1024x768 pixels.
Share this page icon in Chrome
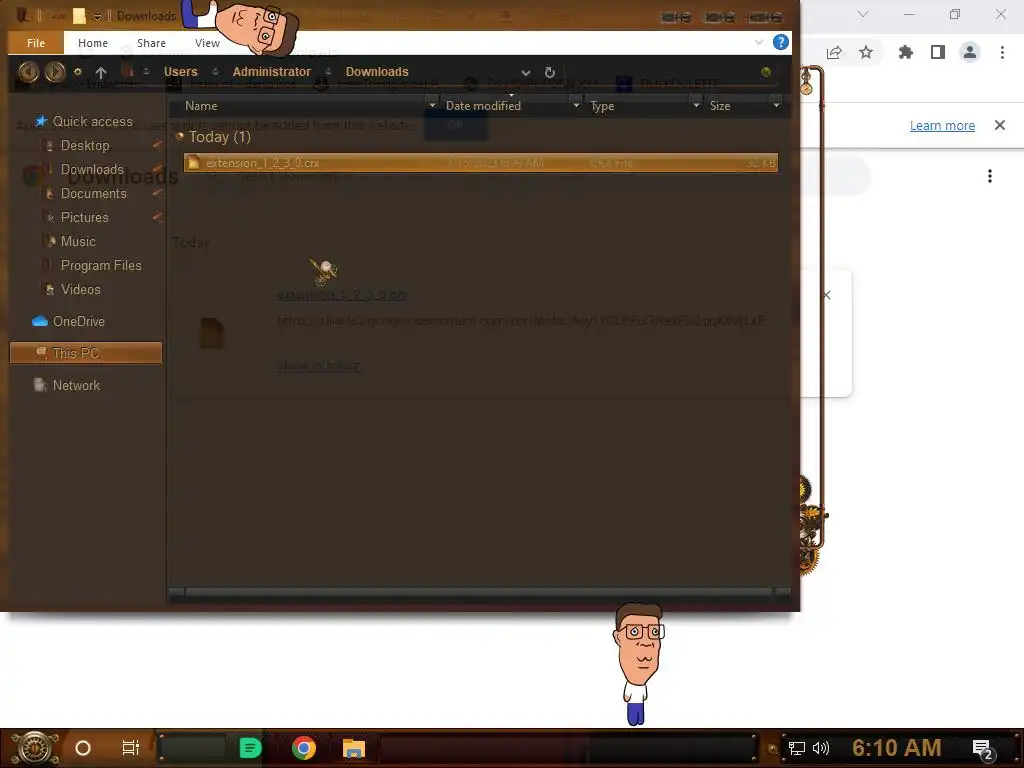pyautogui.click(x=834, y=52)
